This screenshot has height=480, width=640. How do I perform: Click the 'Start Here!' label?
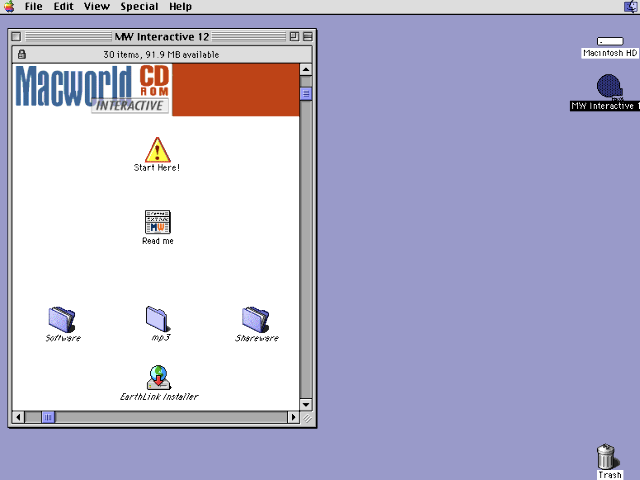(x=157, y=168)
